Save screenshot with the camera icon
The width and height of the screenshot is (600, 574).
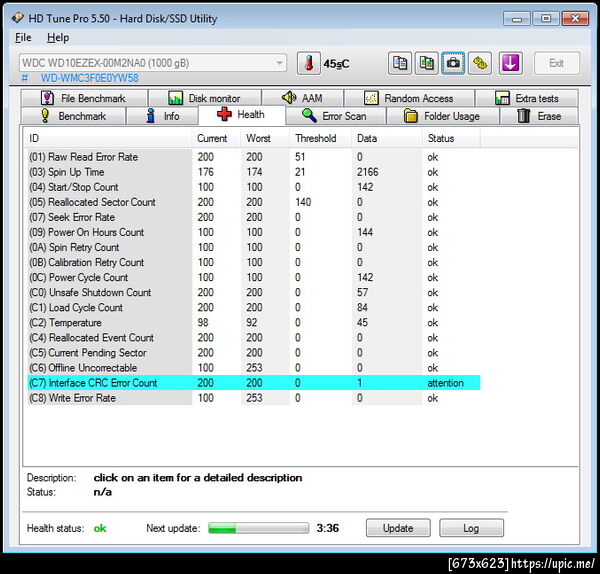click(x=453, y=63)
